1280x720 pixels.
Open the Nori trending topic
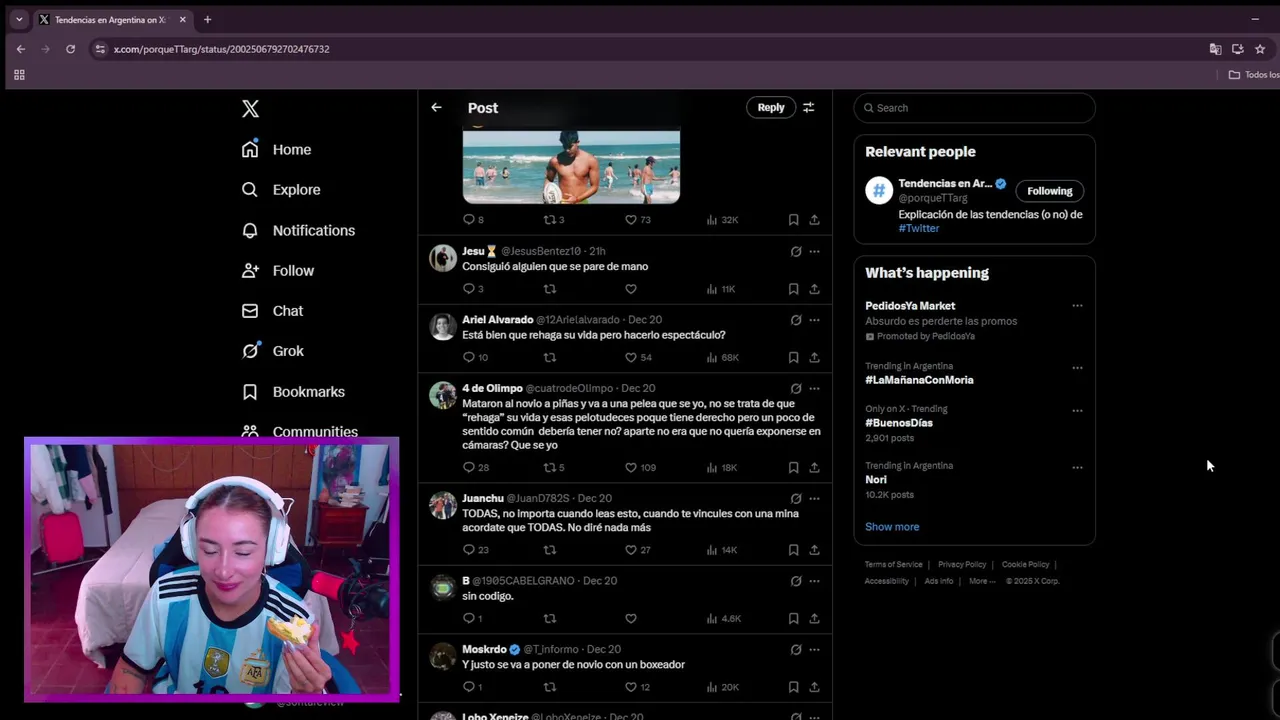[x=876, y=480]
